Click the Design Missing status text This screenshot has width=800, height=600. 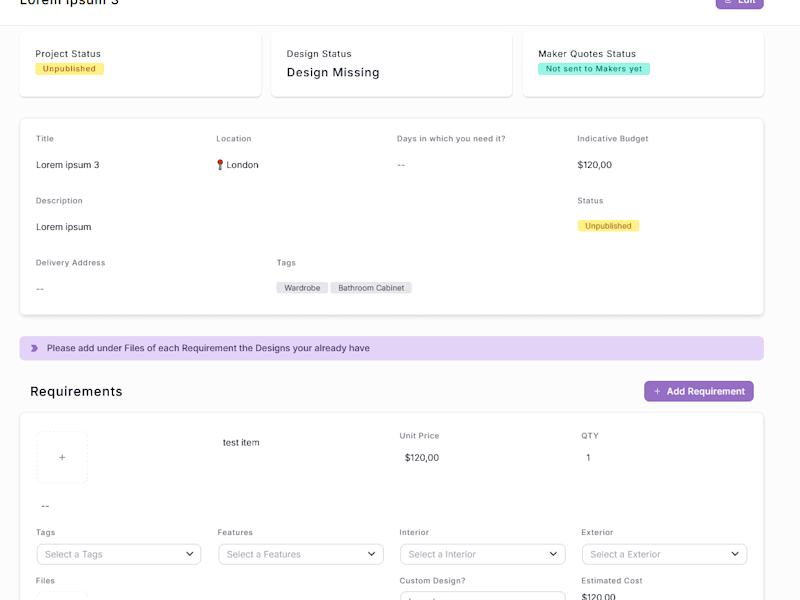pyautogui.click(x=333, y=72)
